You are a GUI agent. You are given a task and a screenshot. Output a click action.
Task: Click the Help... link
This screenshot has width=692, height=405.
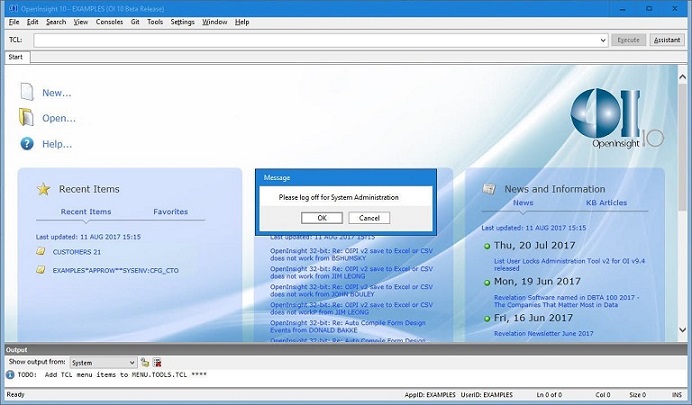click(57, 144)
